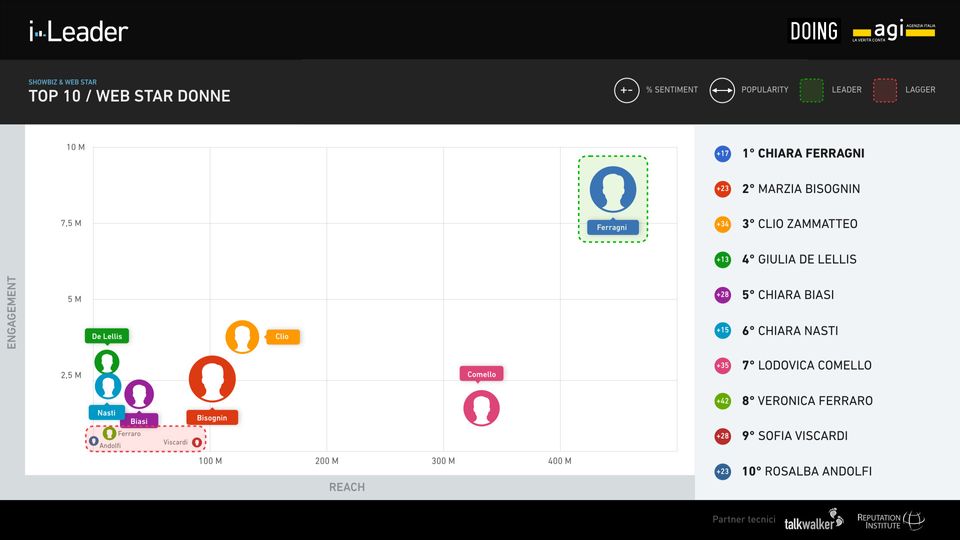Toggle the Popularity arrow legend icon
The image size is (960, 540).
[722, 90]
